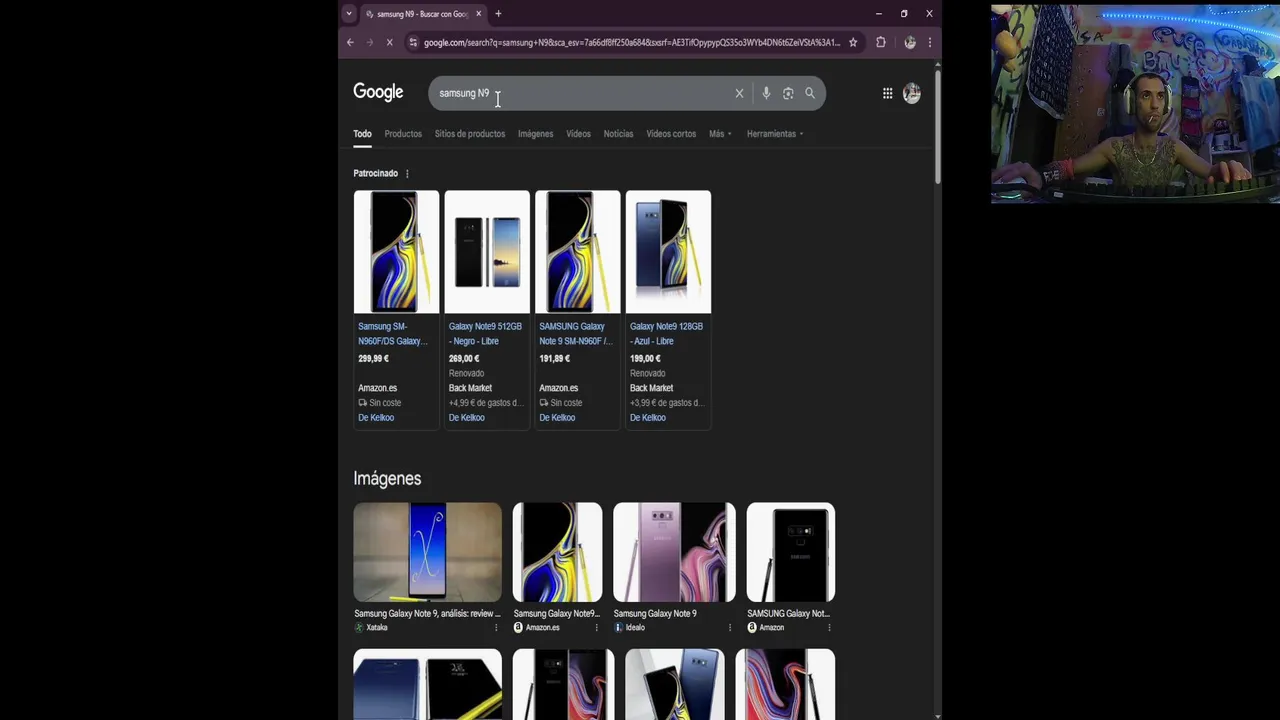Open the Google apps grid
Screen dimensions: 1280x720
point(887,93)
